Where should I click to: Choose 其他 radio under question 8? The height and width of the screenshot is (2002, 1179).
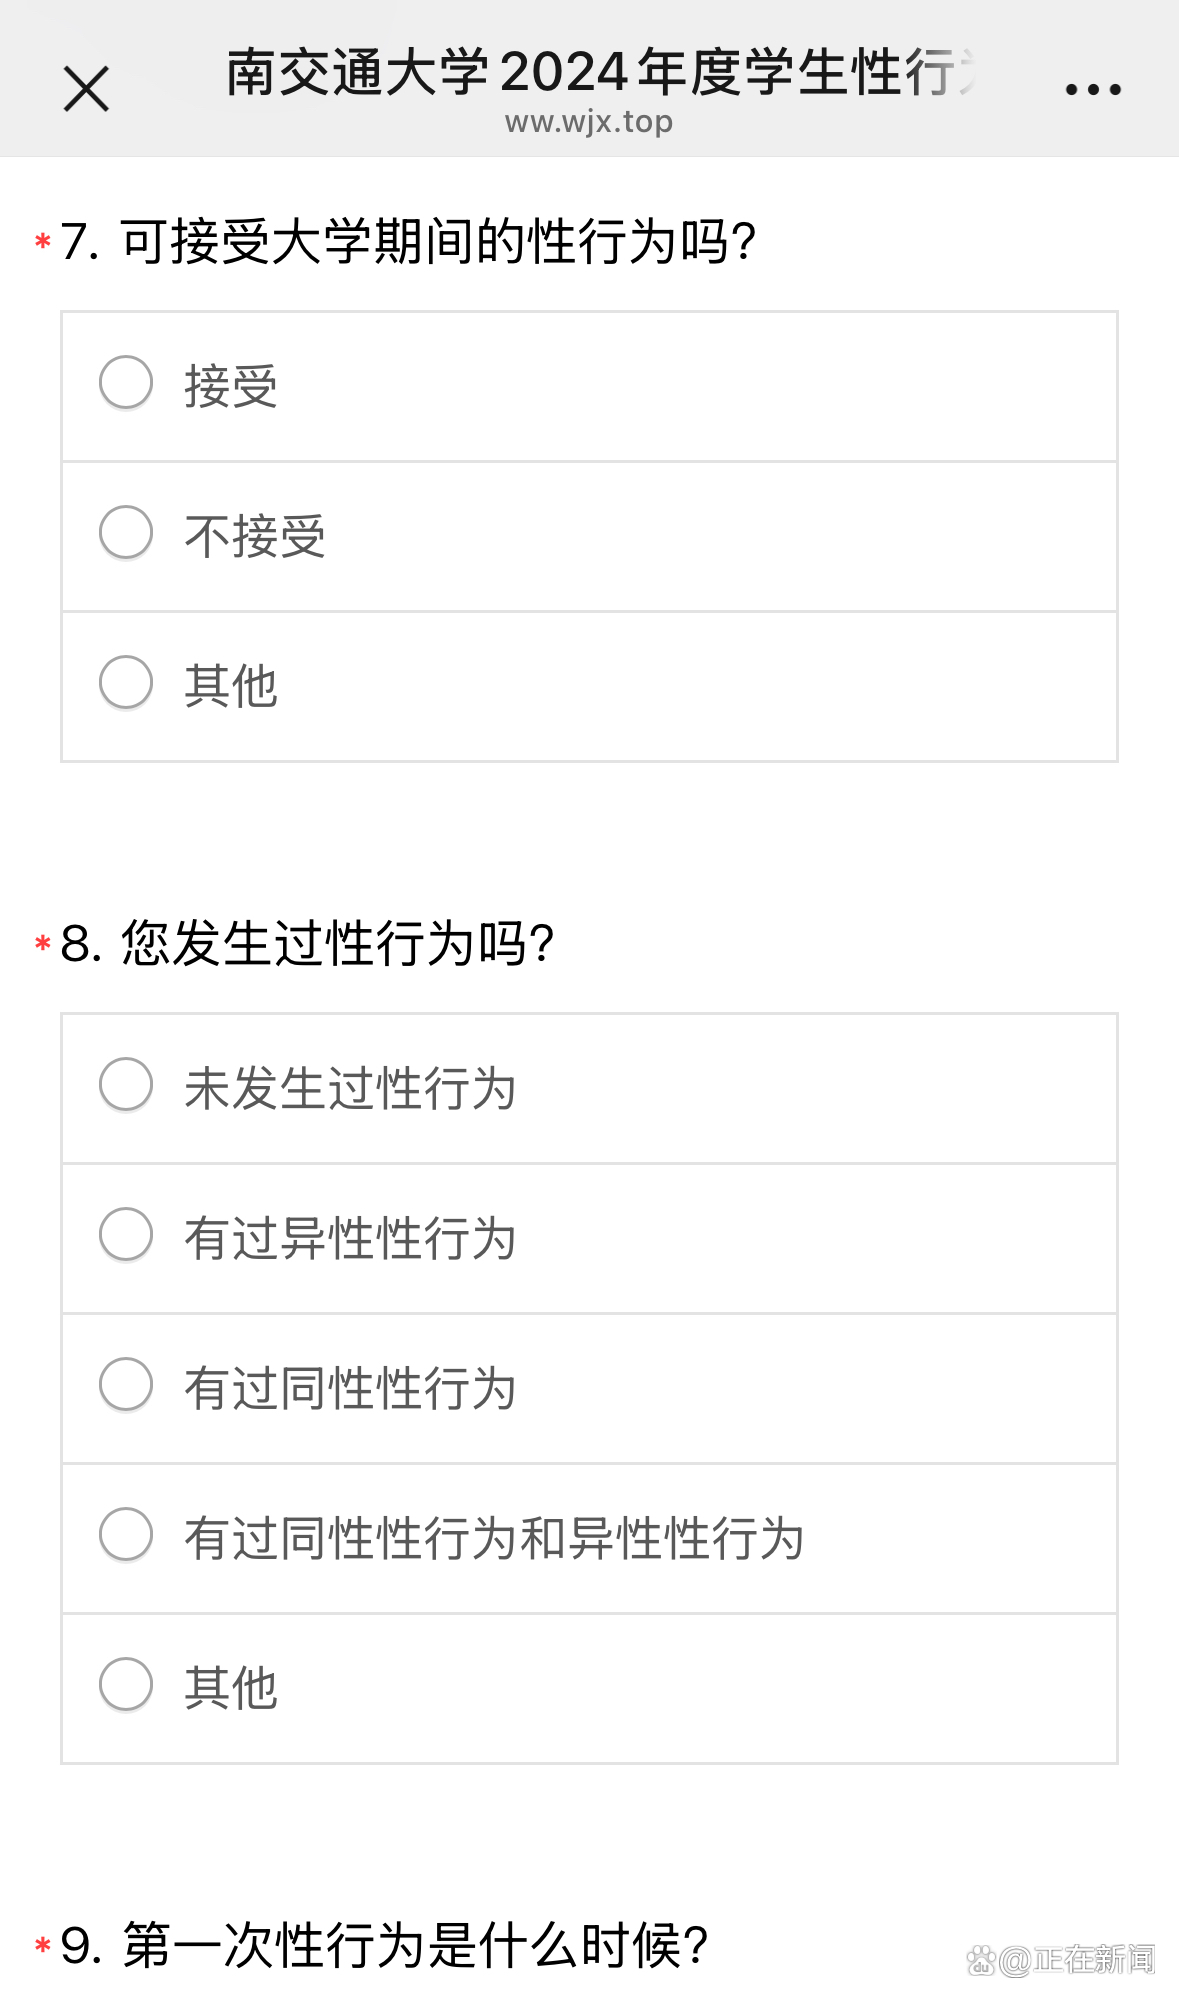click(126, 1685)
